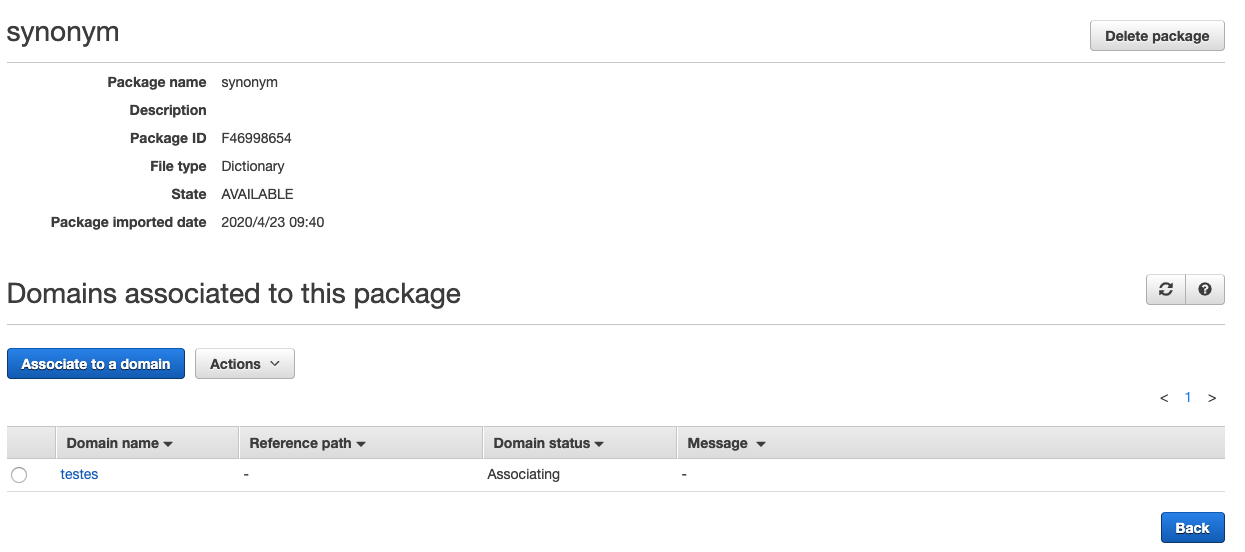The image size is (1245, 552).
Task: Sort by the Message column
Action: point(726,443)
